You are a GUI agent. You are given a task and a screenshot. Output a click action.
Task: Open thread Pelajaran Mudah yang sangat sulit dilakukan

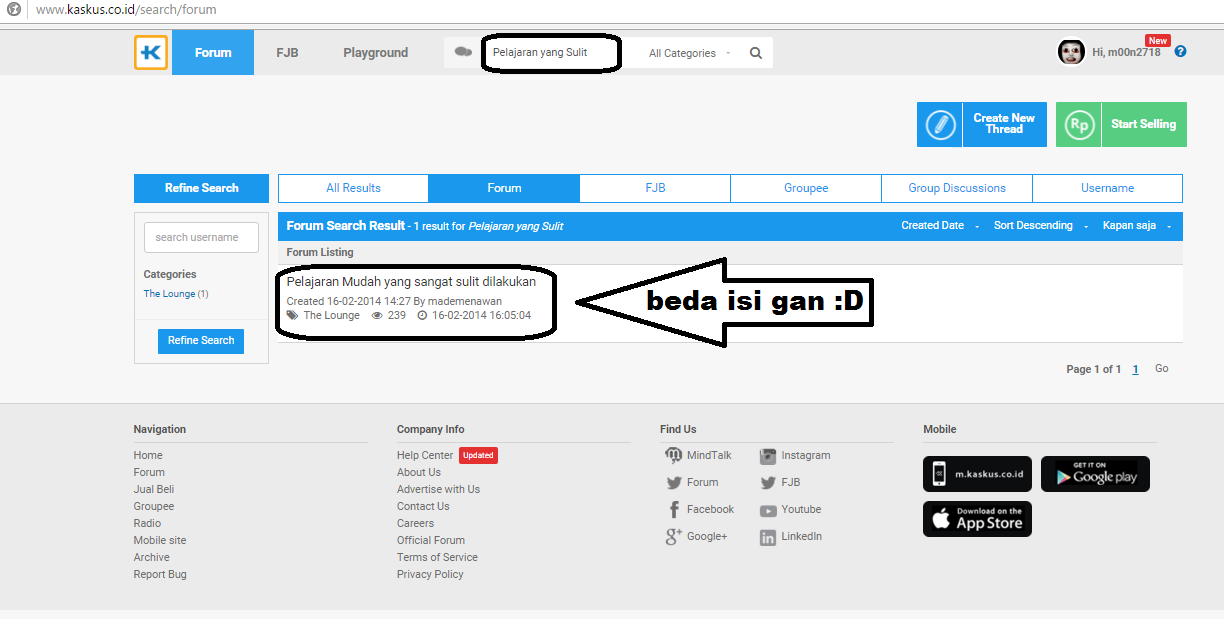tap(411, 282)
